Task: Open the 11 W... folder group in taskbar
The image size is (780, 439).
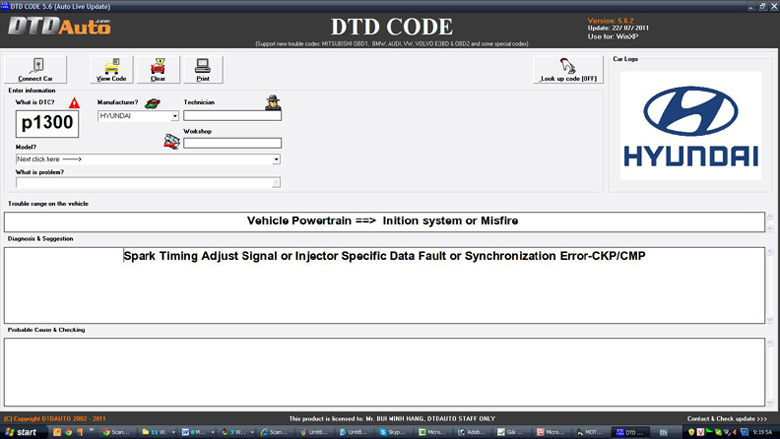Action: point(157,432)
